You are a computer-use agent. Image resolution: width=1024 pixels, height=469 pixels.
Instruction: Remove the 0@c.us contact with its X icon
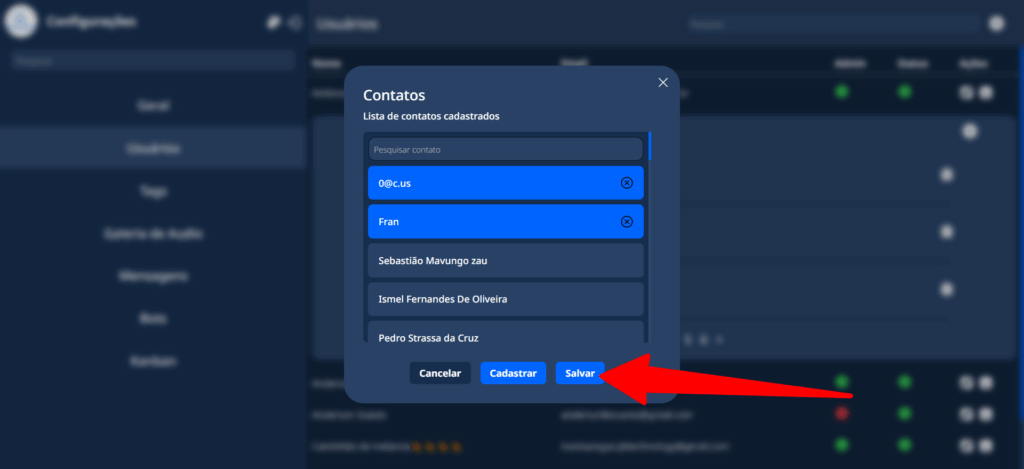click(627, 183)
